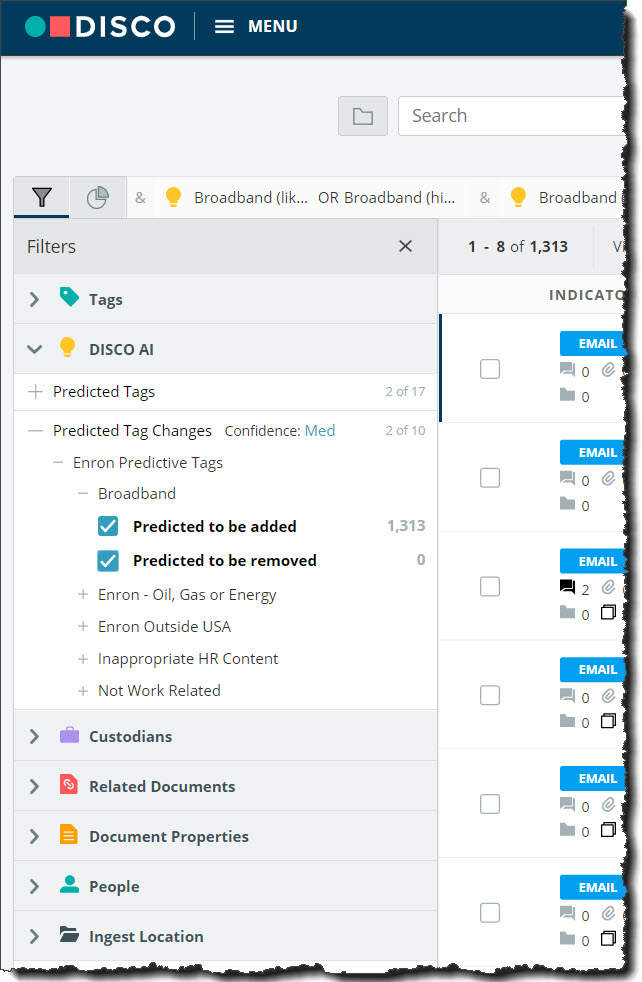The width and height of the screenshot is (642, 982).
Task: Uncheck Predicted to be added
Action: click(x=108, y=526)
